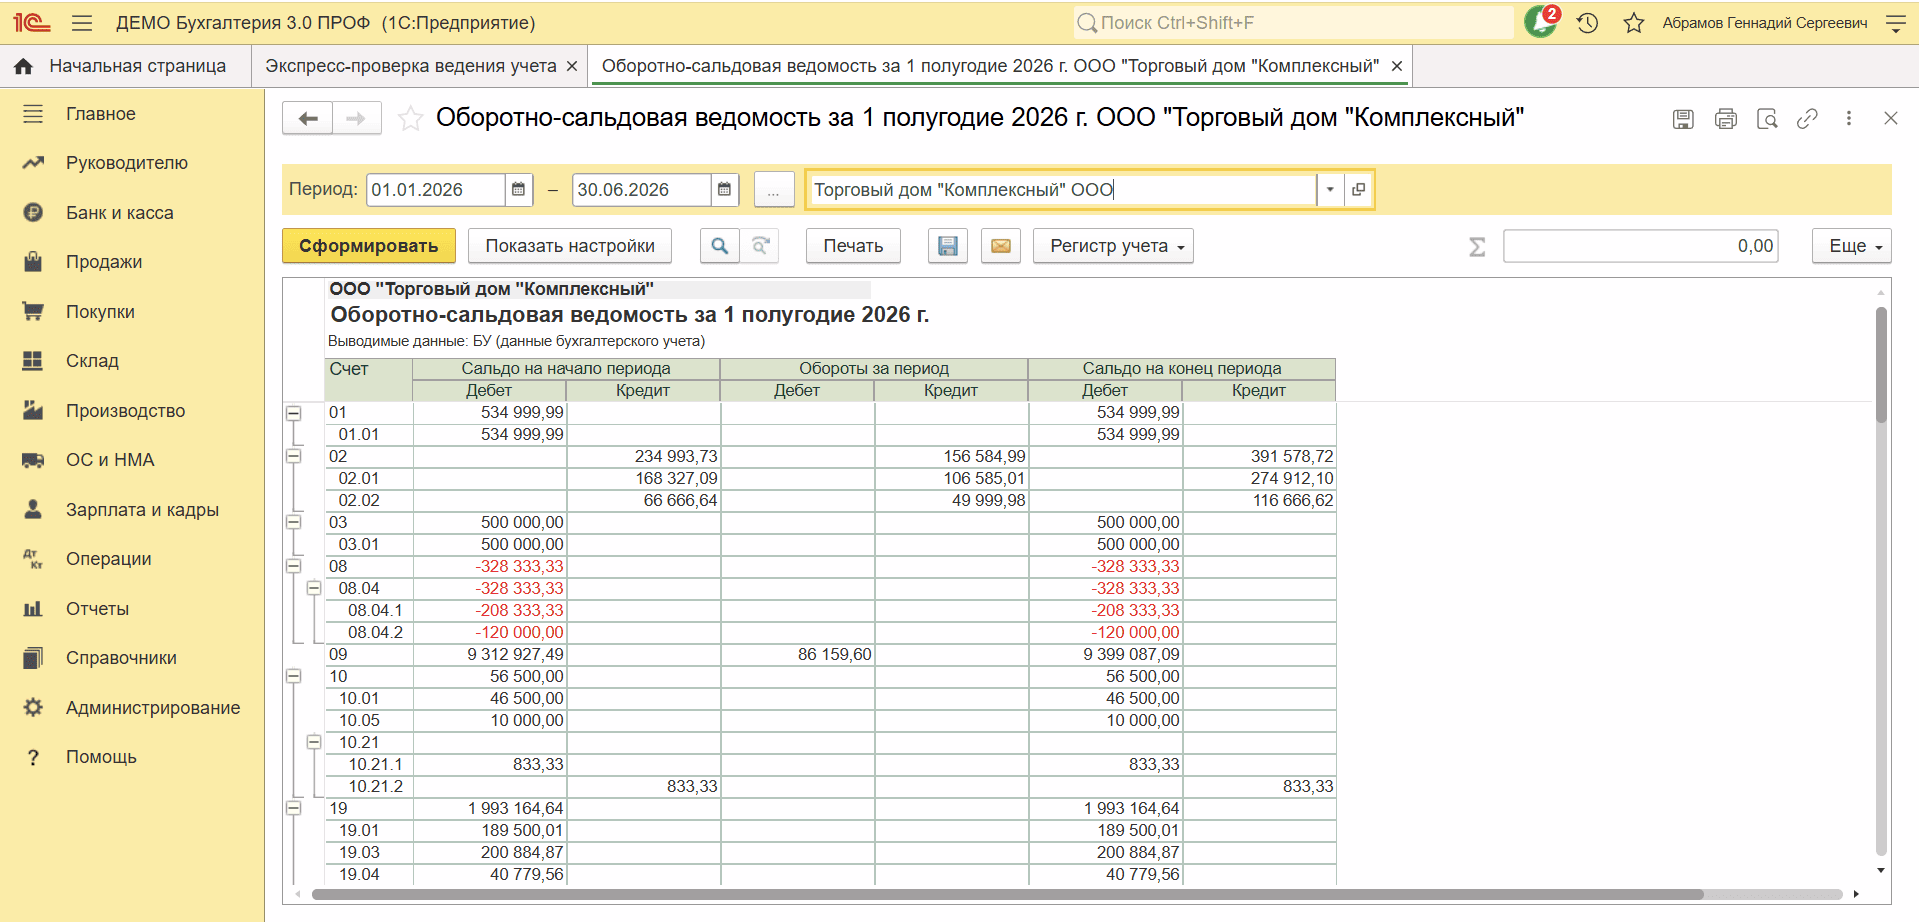Open the history clock icon
Screen dimensions: 1919x922
pyautogui.click(x=1587, y=23)
